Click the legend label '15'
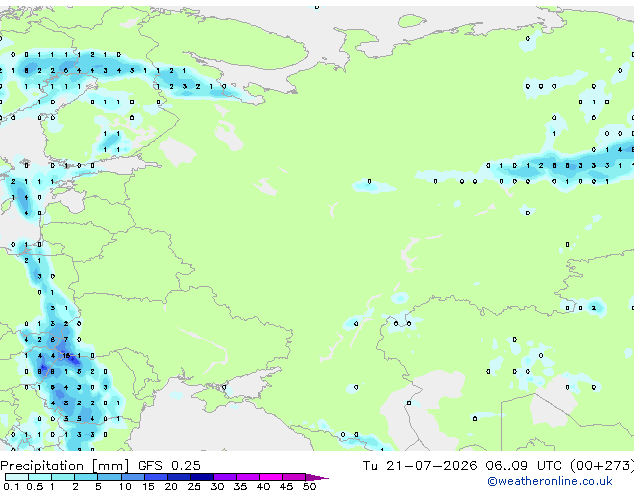This screenshot has height=490, width=634. pos(148,486)
